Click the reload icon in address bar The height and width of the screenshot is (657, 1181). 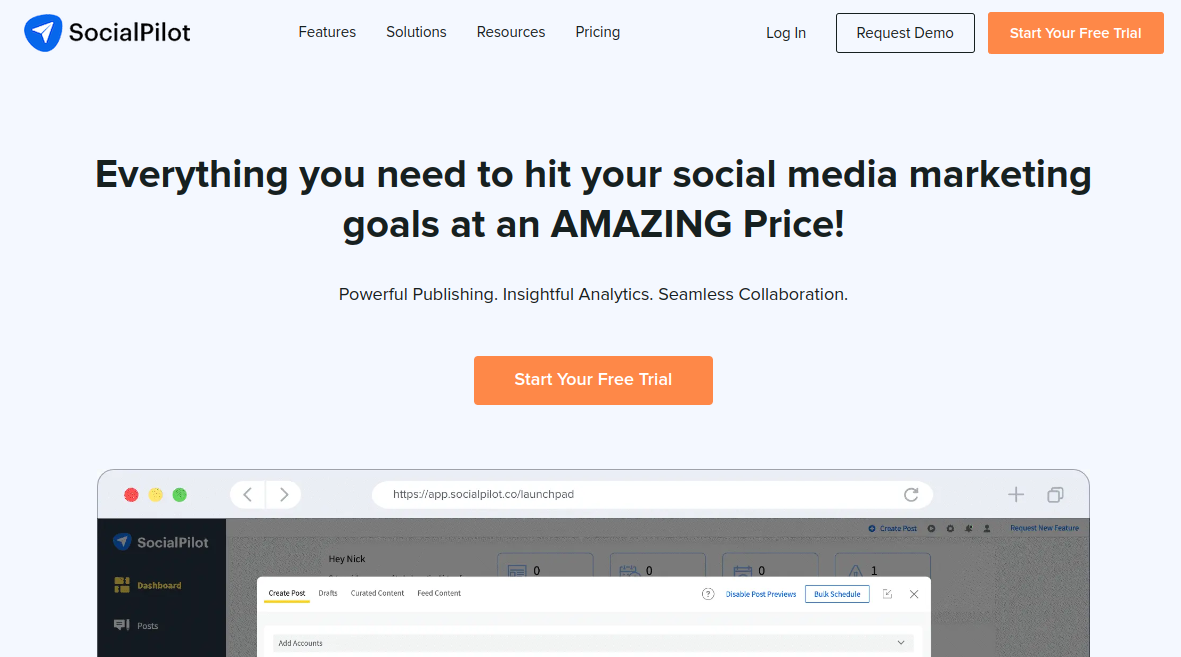click(x=911, y=494)
